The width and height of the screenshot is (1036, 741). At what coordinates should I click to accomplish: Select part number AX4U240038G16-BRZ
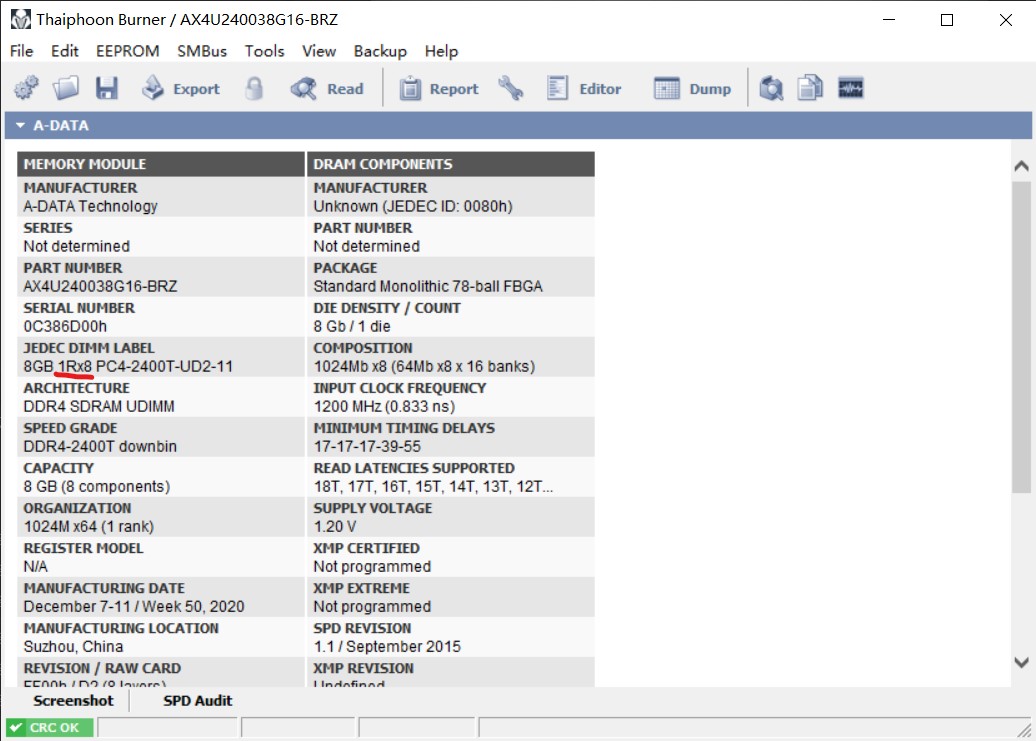click(100, 286)
